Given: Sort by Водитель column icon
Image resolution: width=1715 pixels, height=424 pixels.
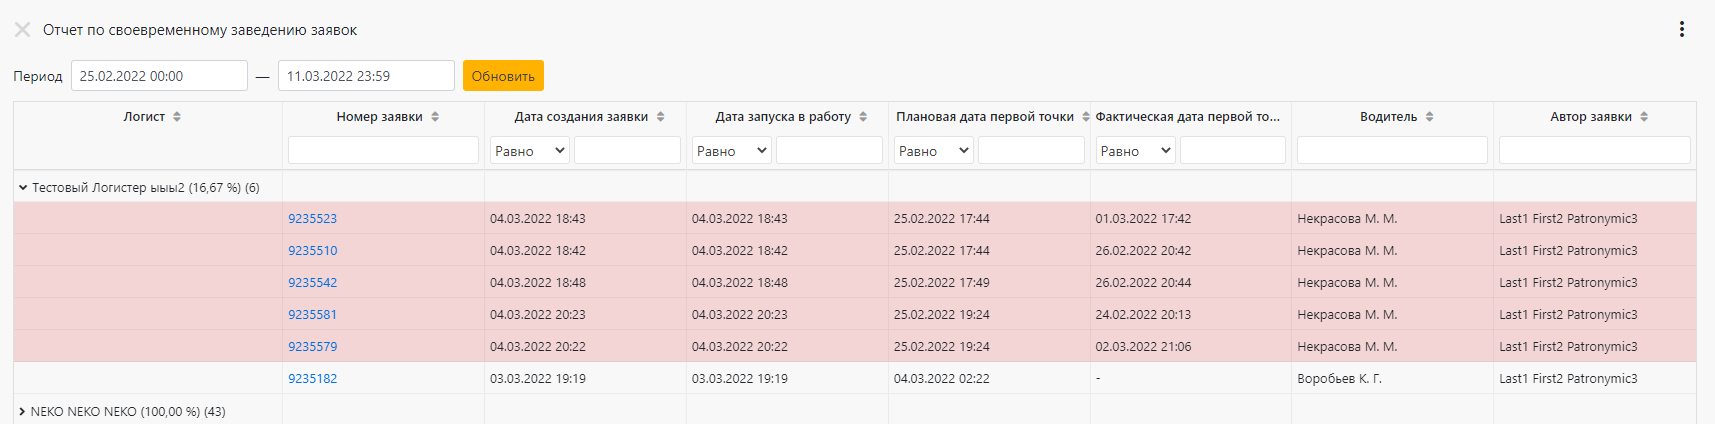Looking at the screenshot, I should (1430, 117).
